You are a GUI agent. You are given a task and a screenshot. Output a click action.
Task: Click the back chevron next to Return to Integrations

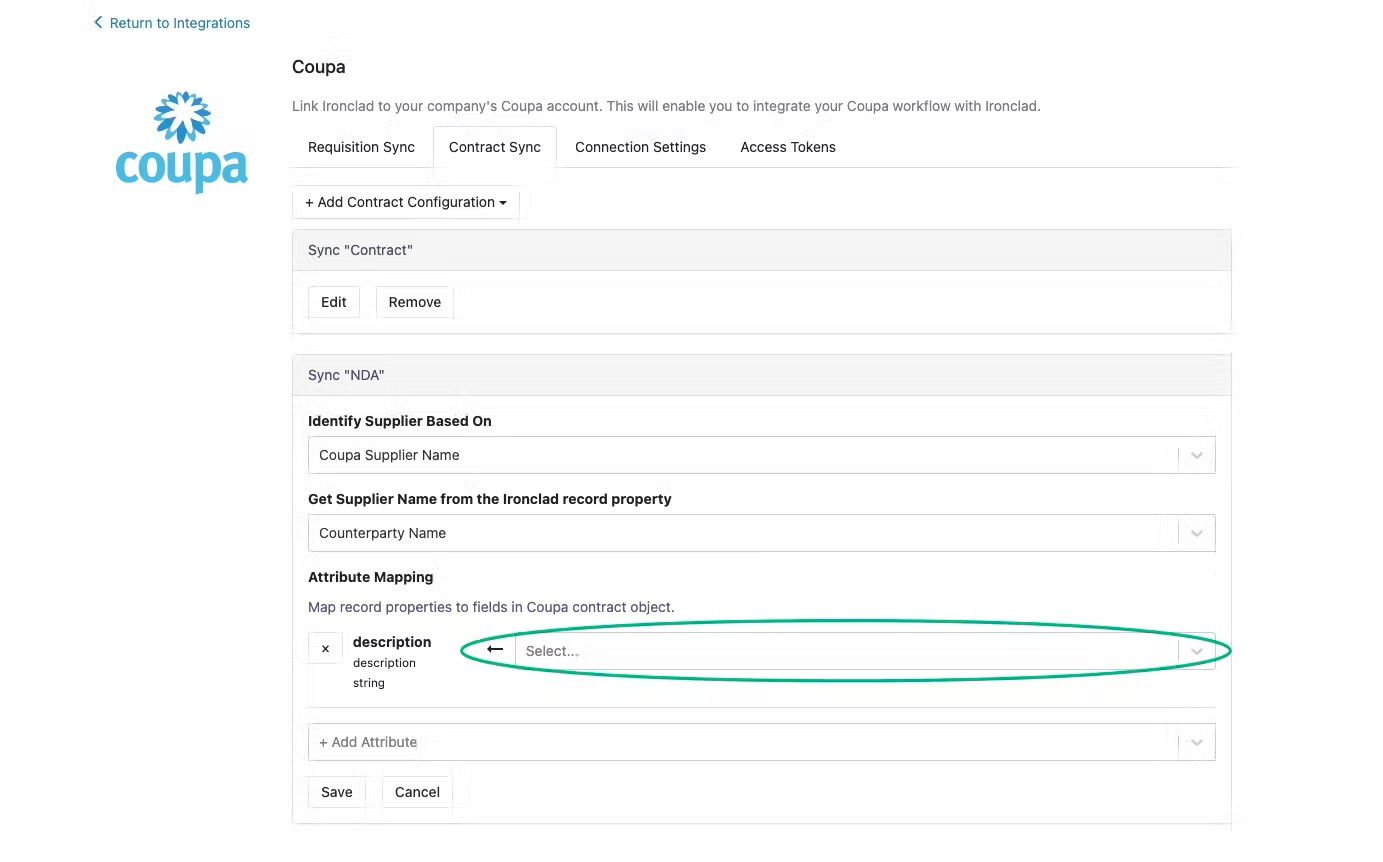coord(98,22)
